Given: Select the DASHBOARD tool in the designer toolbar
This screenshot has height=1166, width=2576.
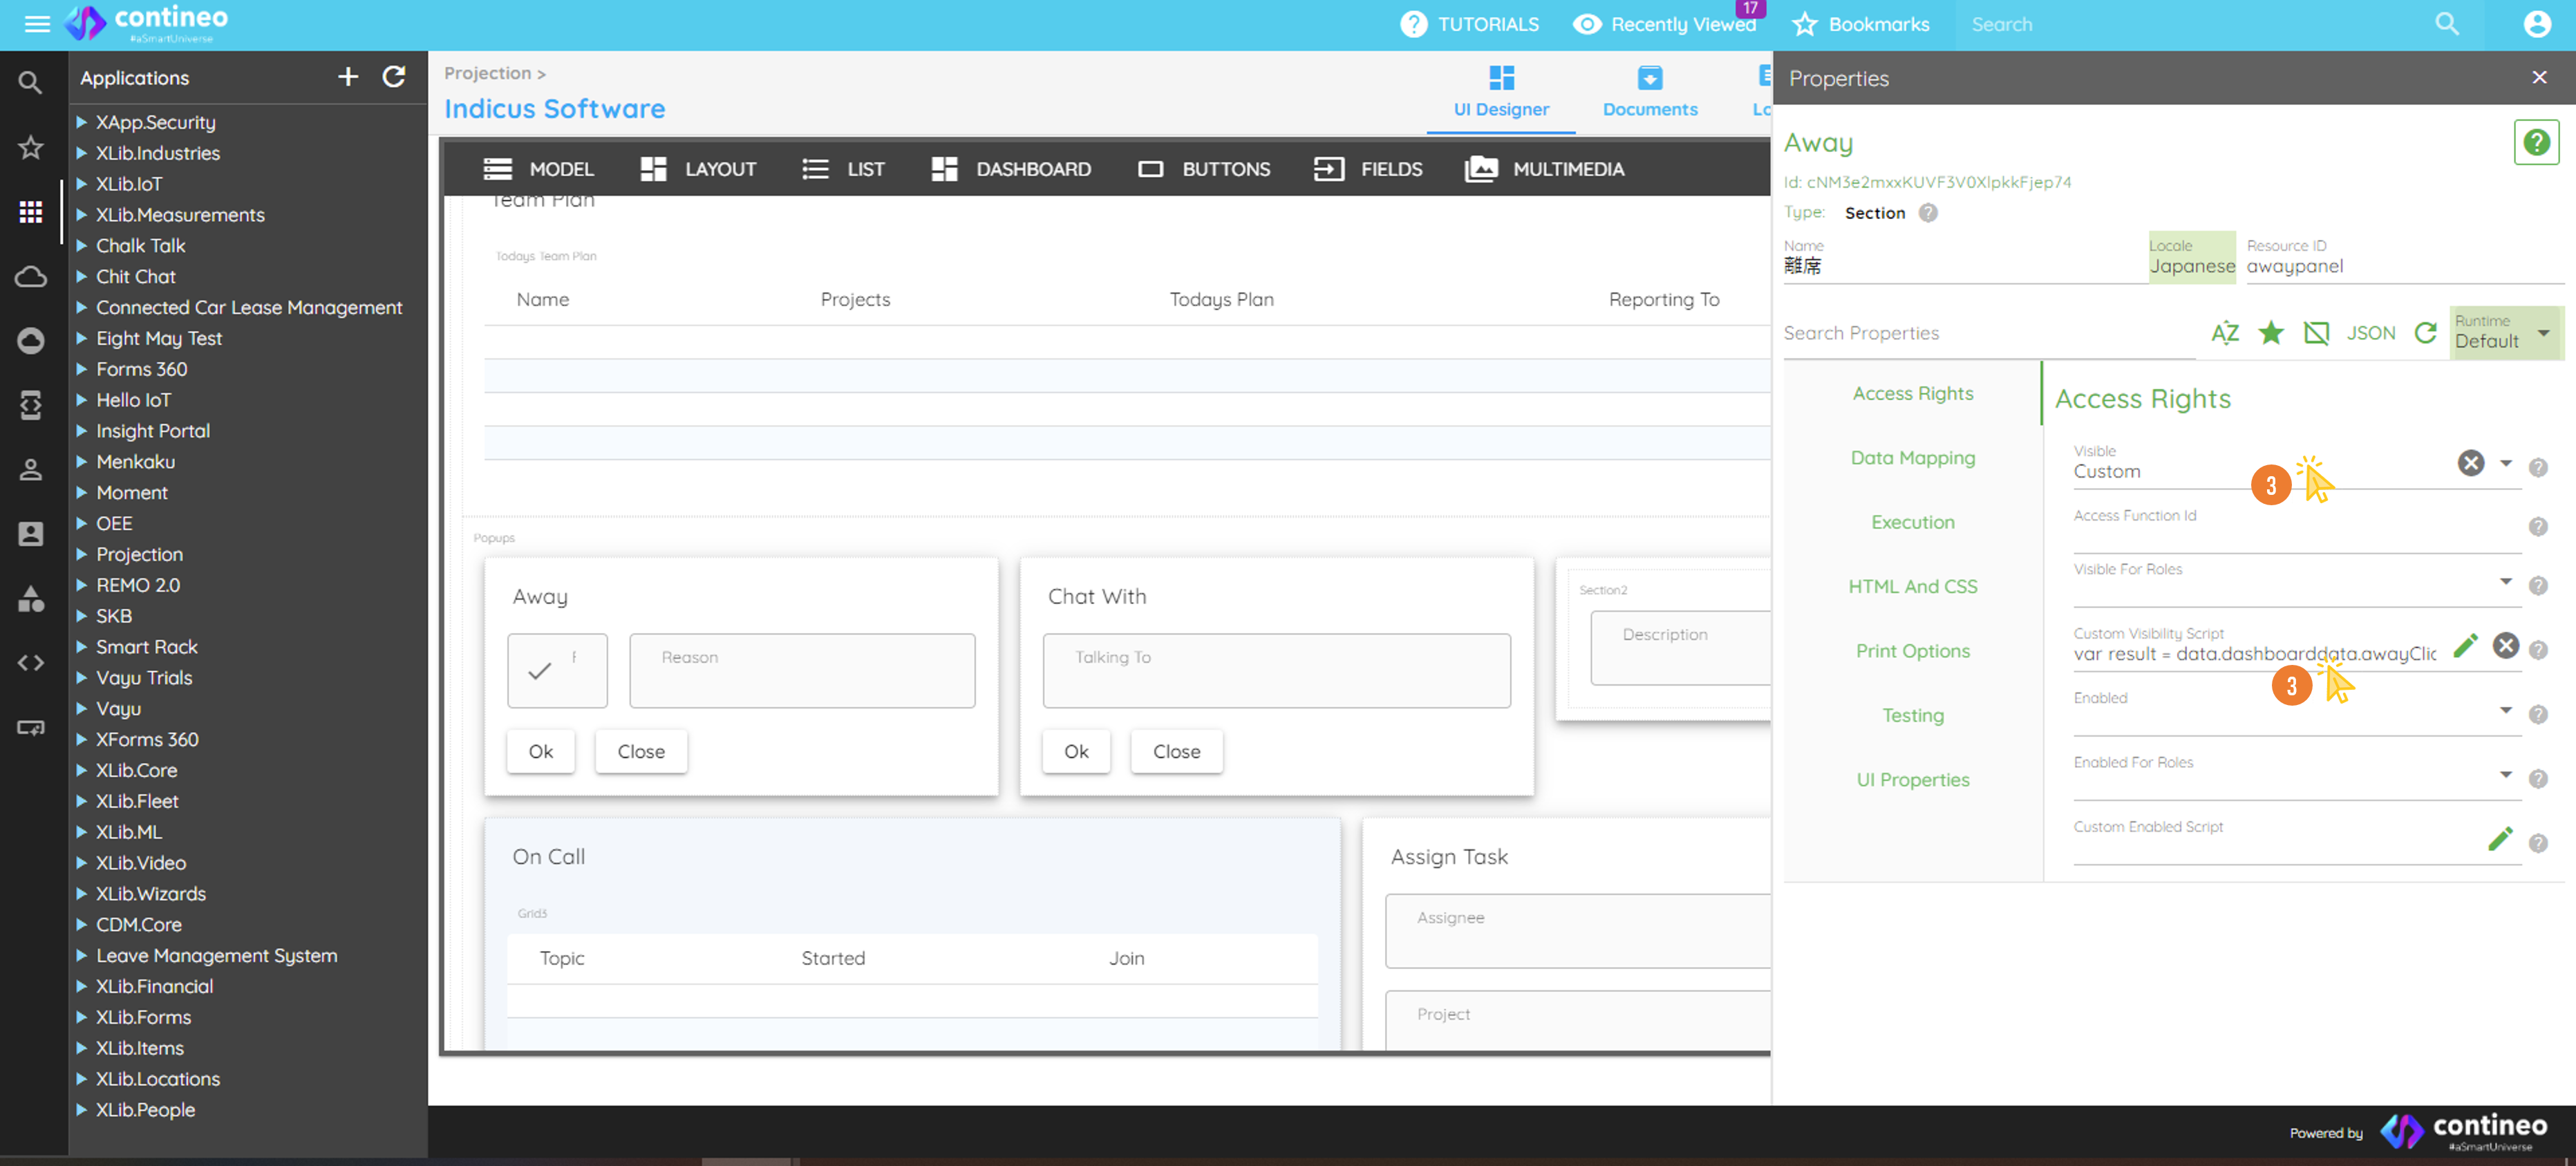Looking at the screenshot, I should coord(1011,168).
